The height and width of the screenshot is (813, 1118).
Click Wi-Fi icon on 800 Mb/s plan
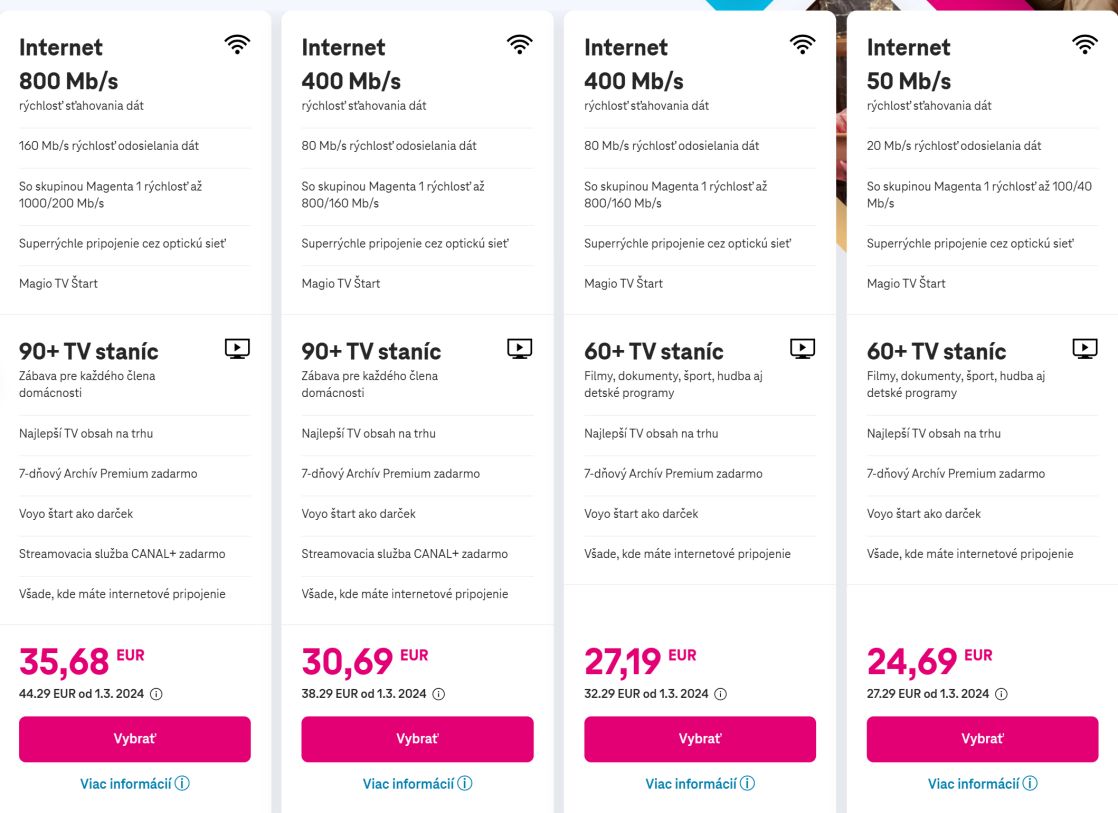(237, 44)
